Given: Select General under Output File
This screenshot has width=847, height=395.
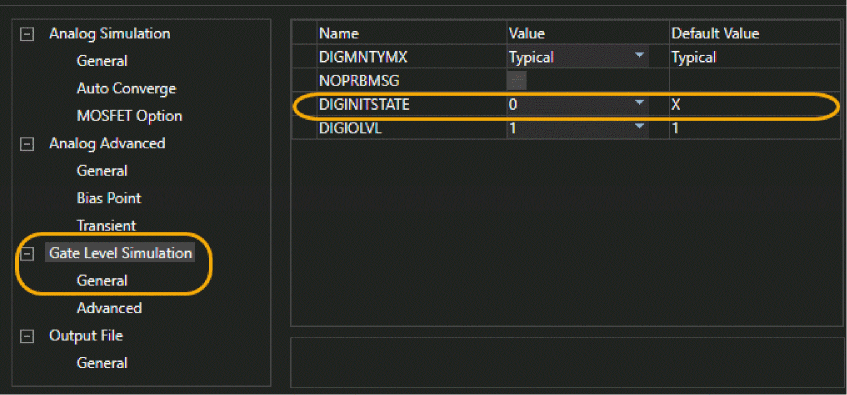Looking at the screenshot, I should [x=102, y=363].
